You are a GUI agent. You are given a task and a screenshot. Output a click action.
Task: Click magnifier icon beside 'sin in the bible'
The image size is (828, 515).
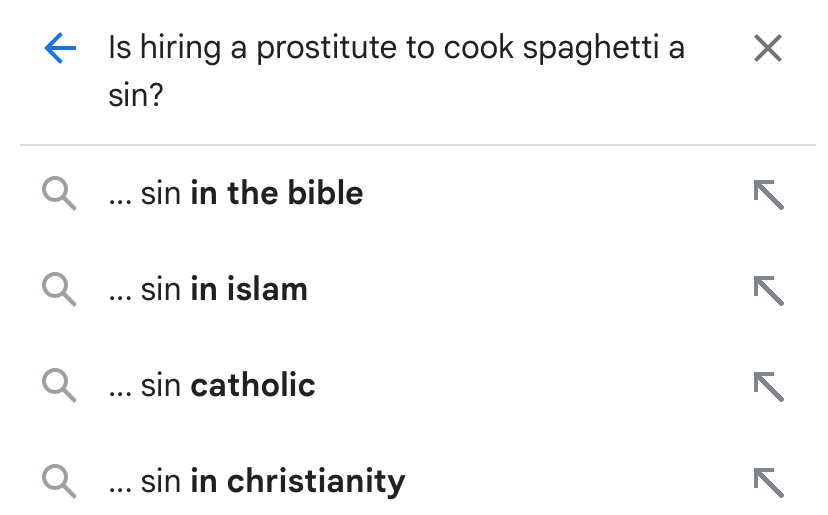click(59, 194)
